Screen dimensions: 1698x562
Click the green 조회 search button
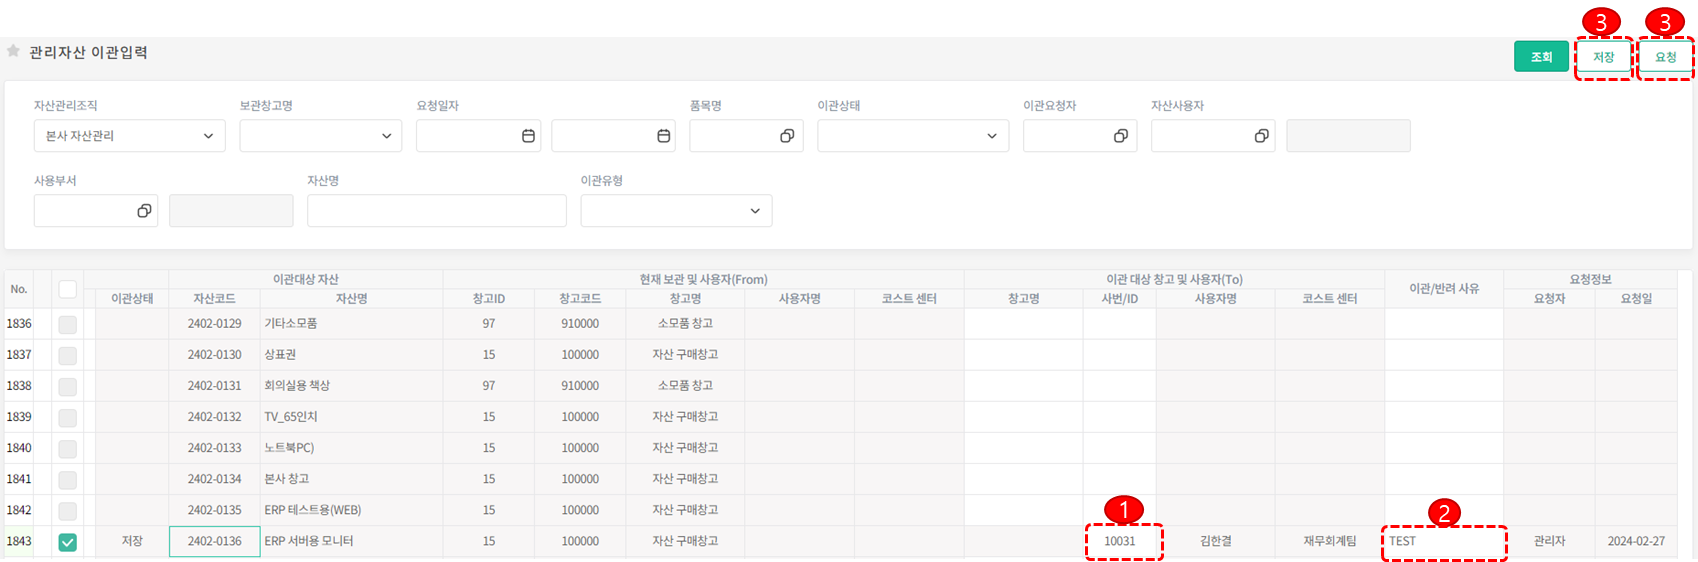pos(1541,57)
